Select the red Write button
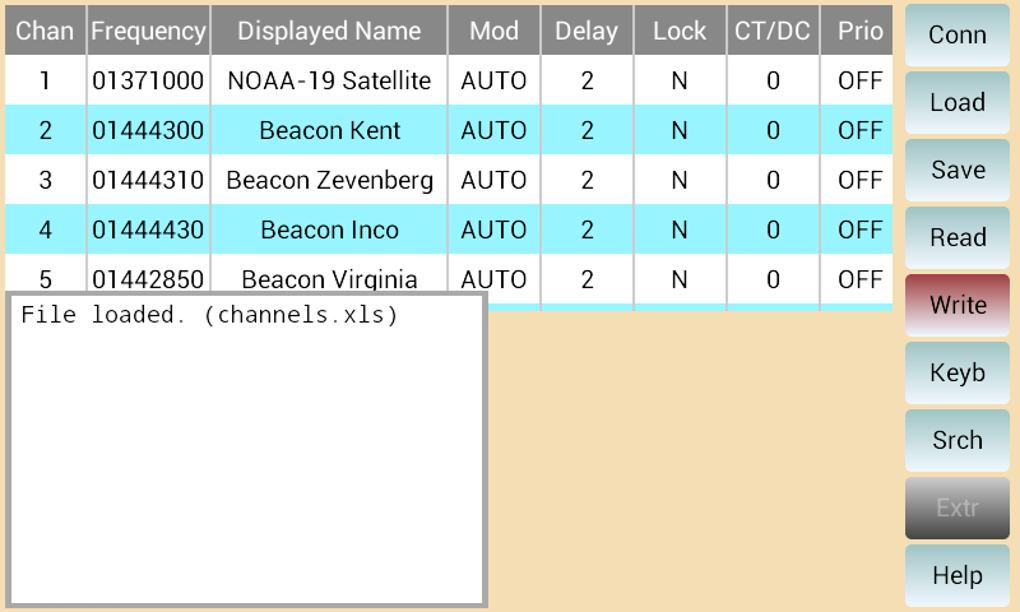 coord(957,306)
